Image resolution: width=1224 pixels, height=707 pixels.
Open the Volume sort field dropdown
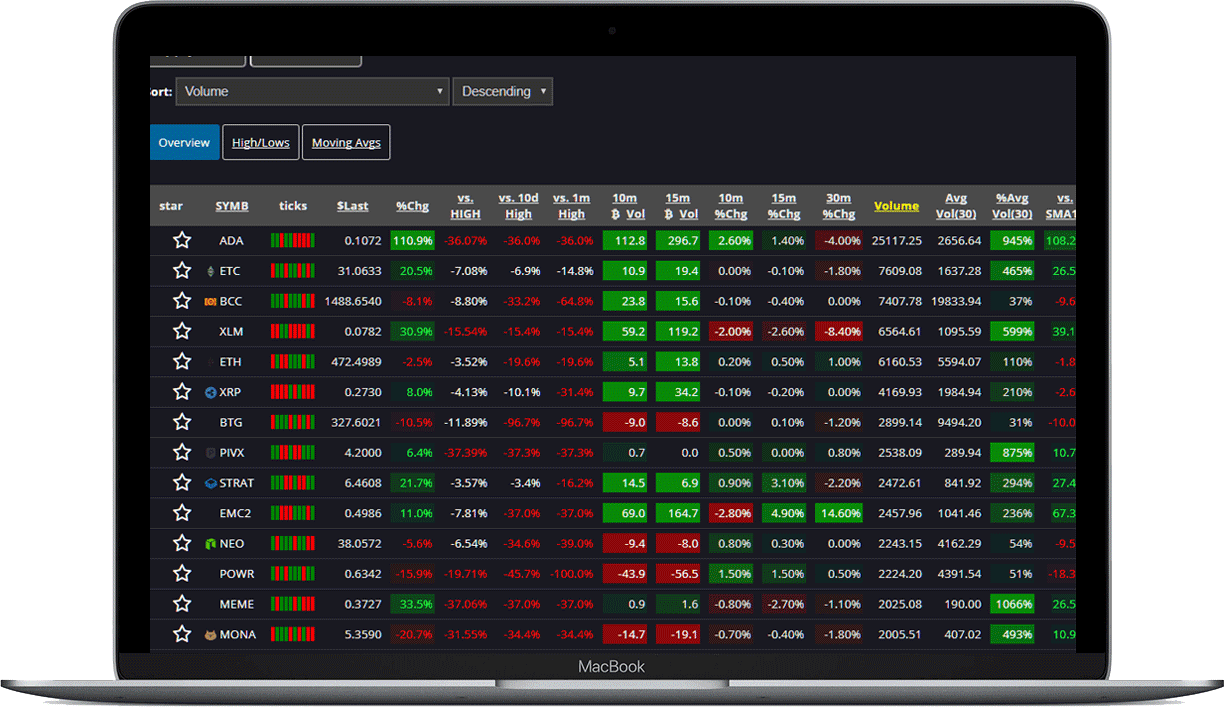[311, 91]
